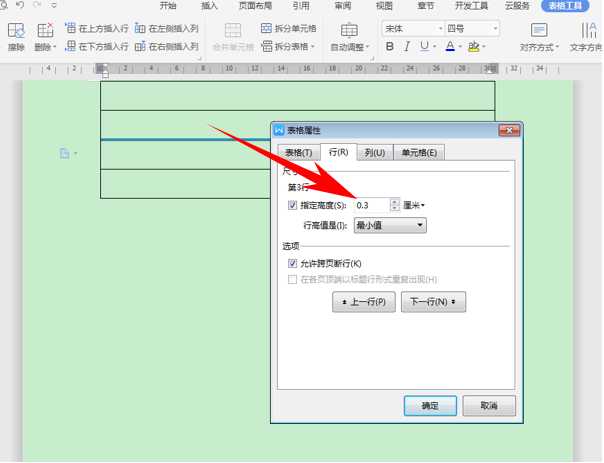
Task: Click Previous Row 上一行(P) button
Action: 364,302
